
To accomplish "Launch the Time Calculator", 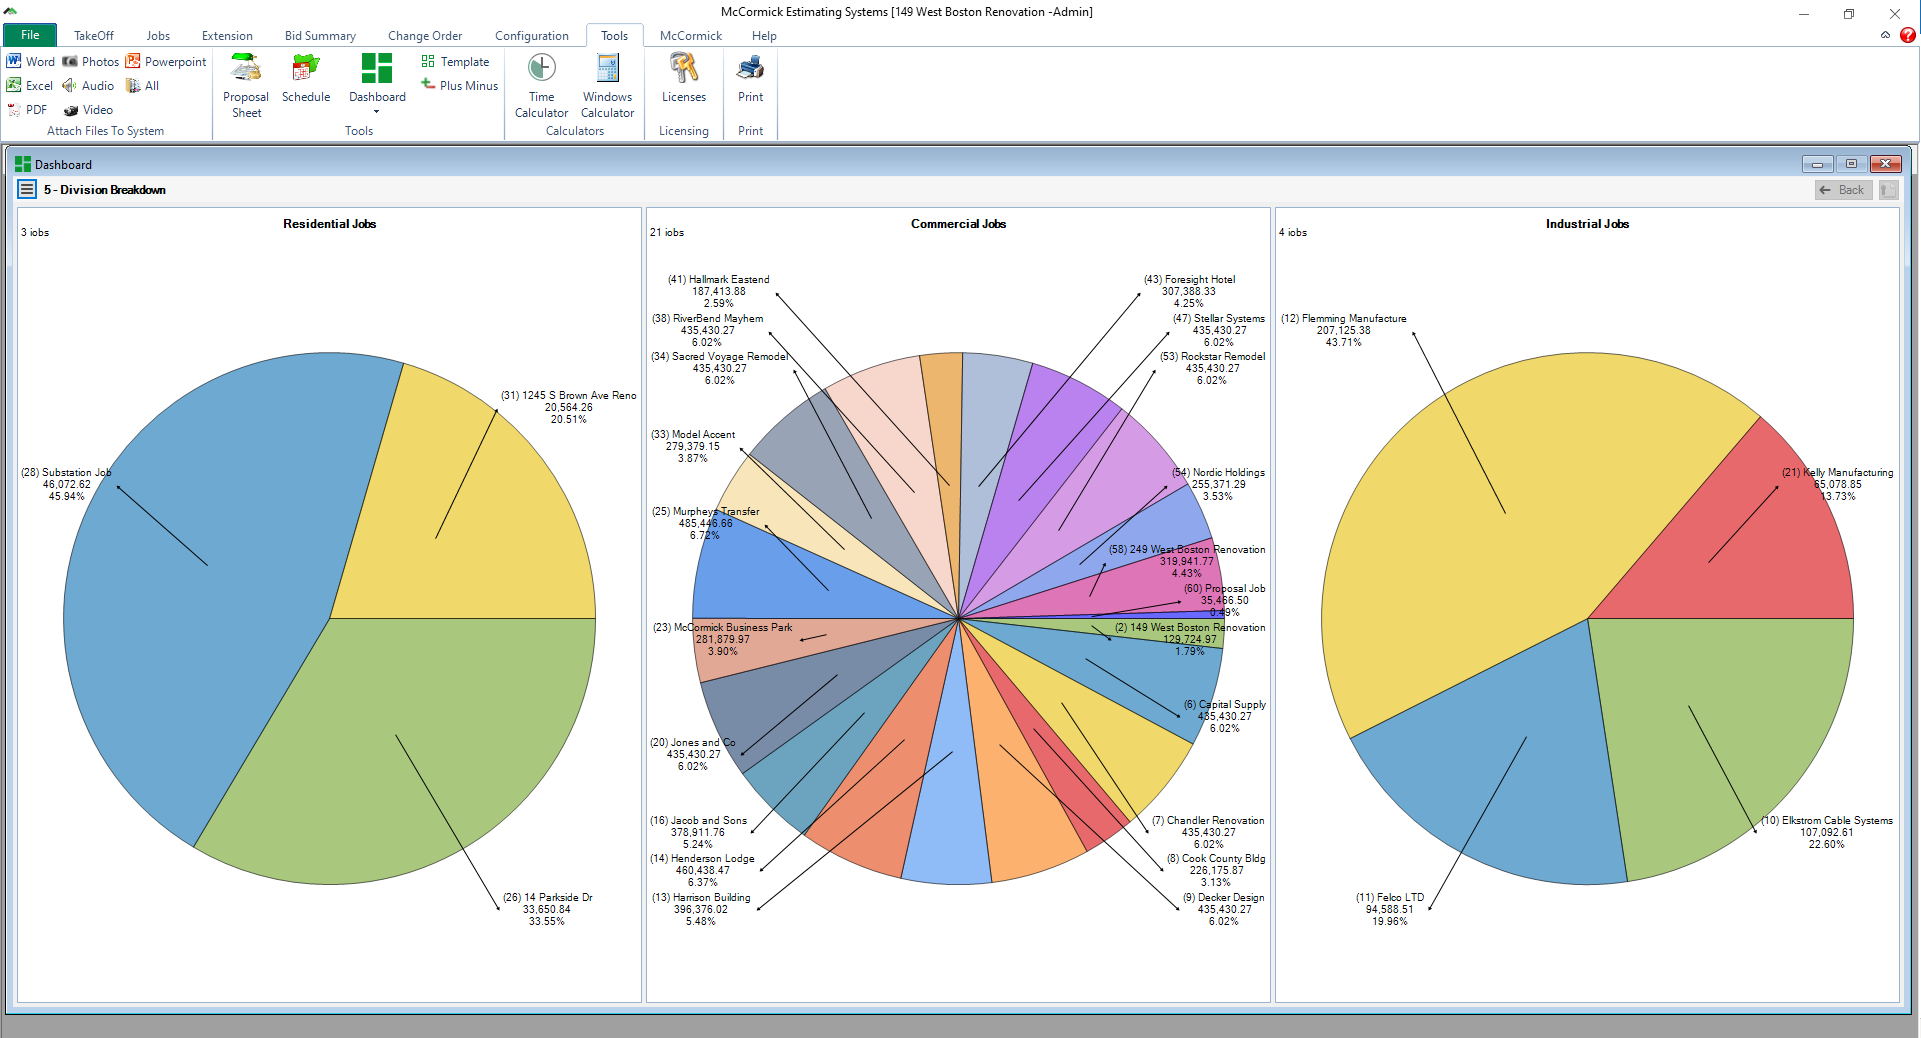I will 541,86.
